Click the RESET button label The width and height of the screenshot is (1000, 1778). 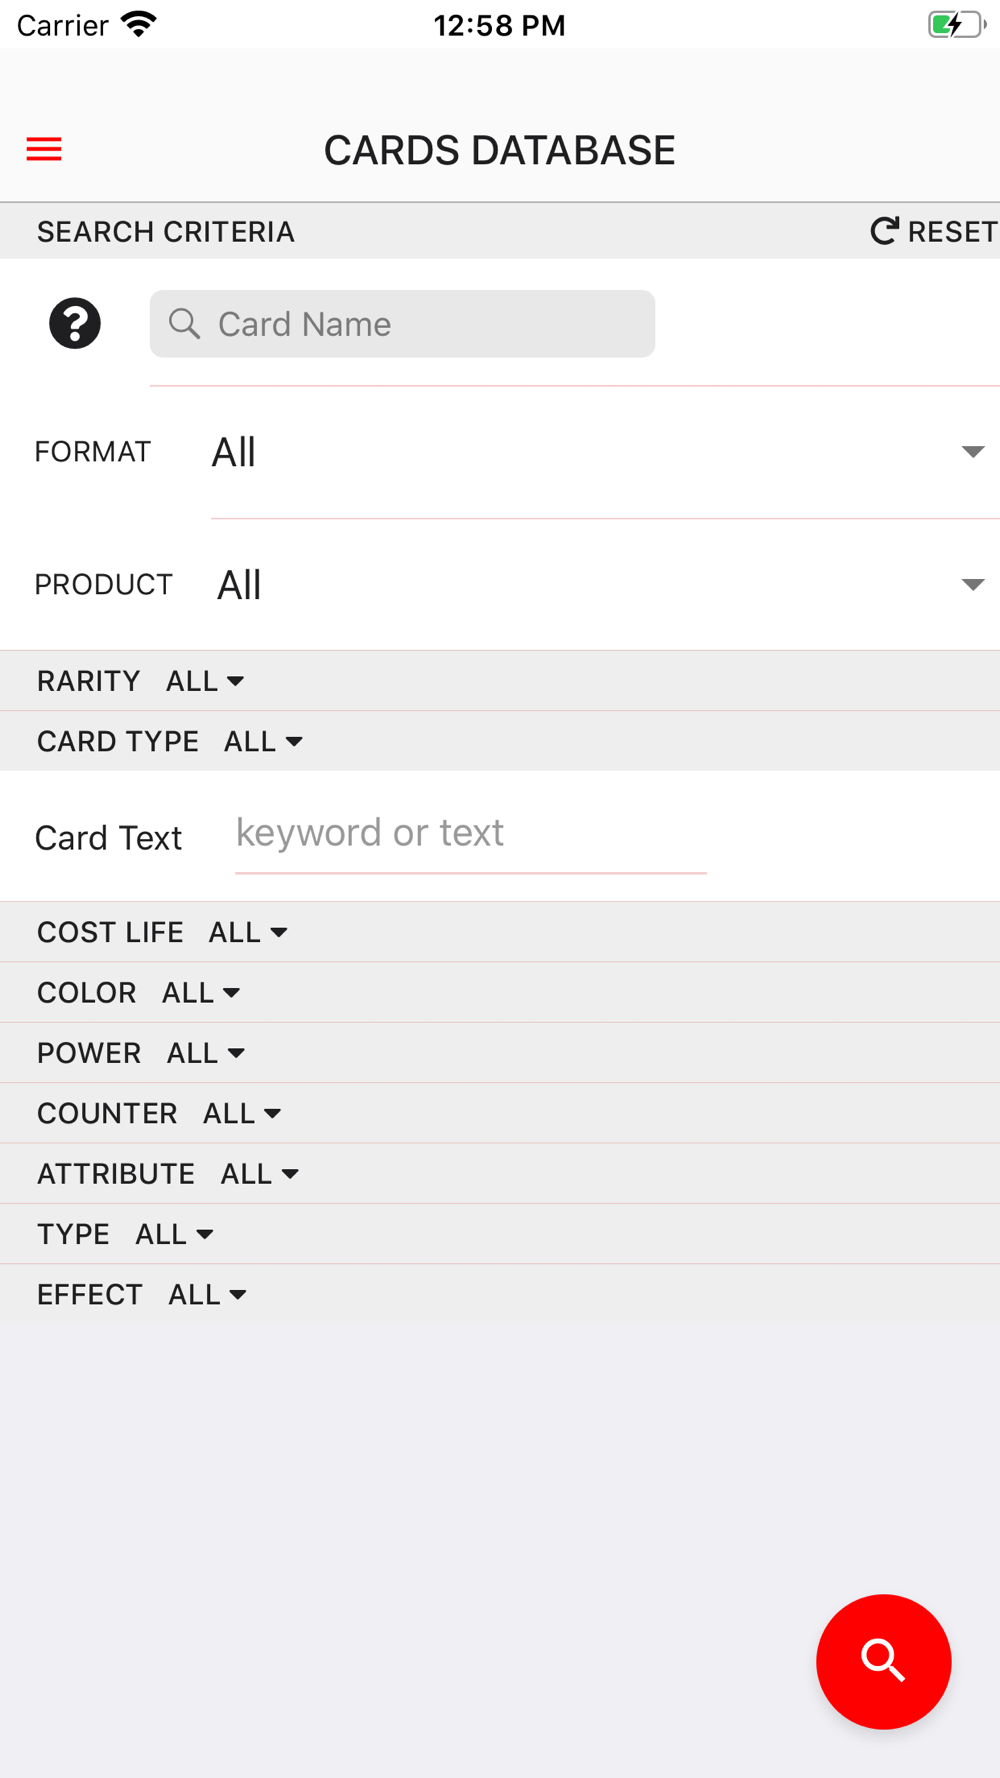click(x=951, y=232)
